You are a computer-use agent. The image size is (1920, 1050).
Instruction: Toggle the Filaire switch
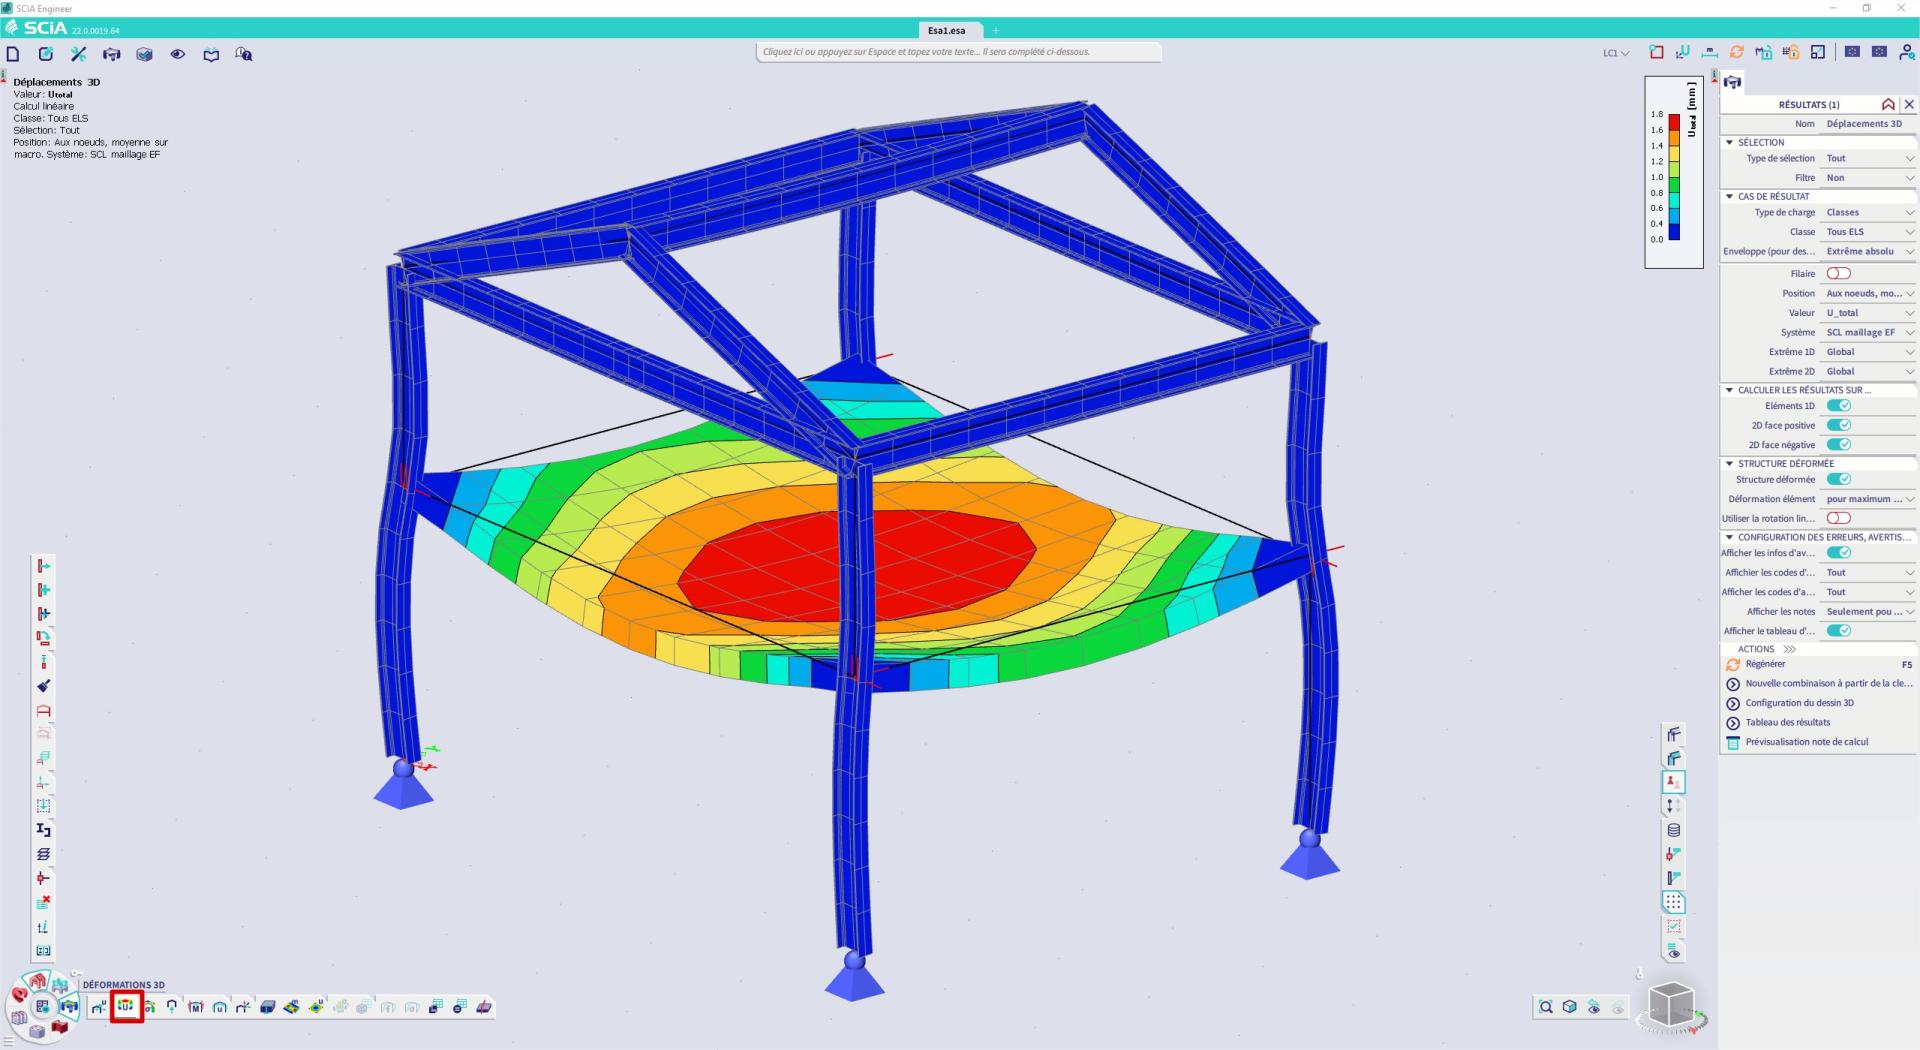coord(1838,273)
